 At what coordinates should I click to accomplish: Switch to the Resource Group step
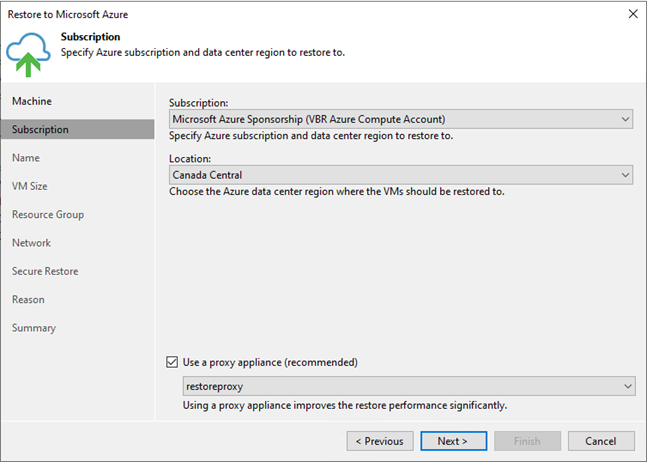coord(48,214)
